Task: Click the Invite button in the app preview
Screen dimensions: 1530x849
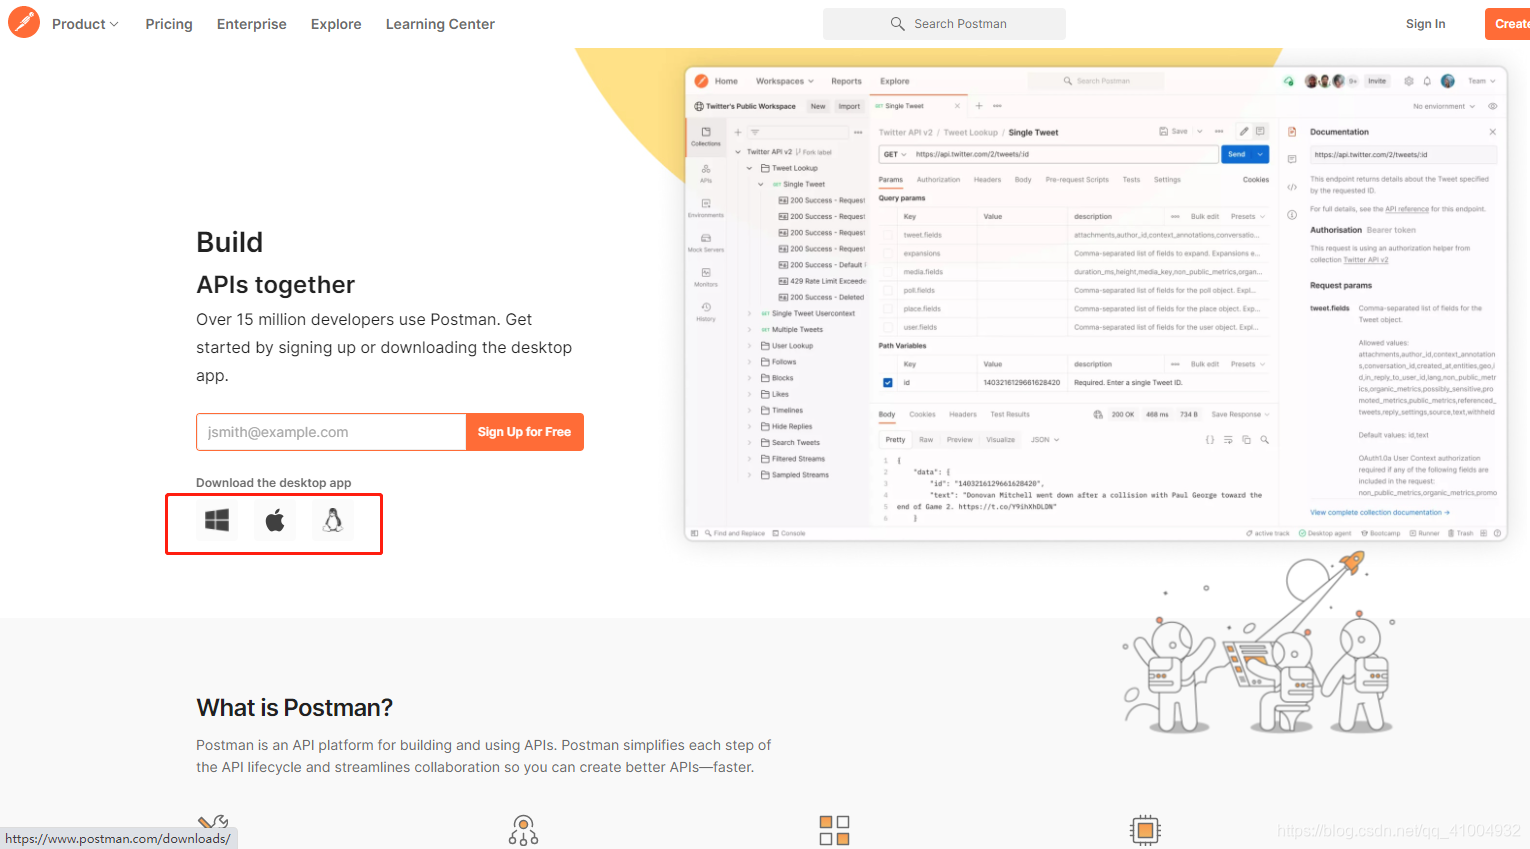Action: pyautogui.click(x=1378, y=81)
